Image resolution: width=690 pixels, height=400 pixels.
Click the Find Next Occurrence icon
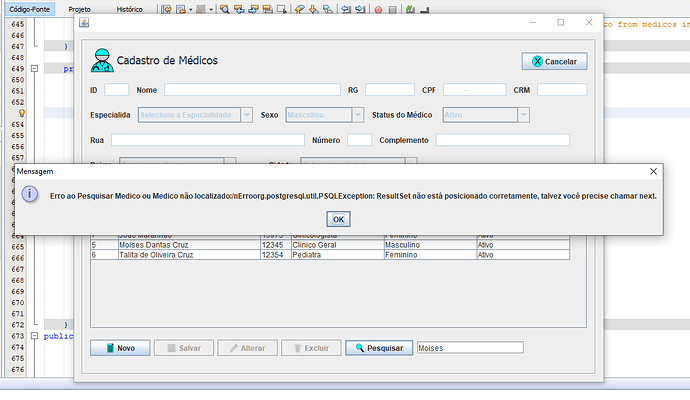(x=253, y=9)
